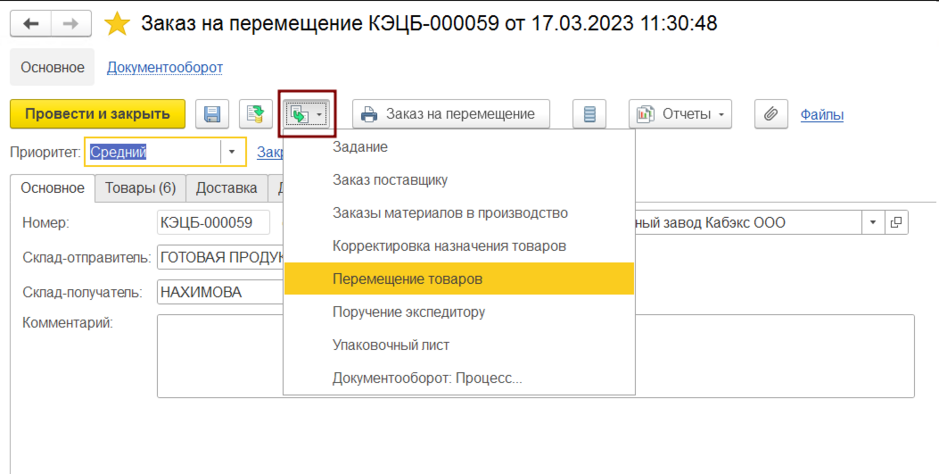Choose Поручение экспедитору menu item
The image size is (939, 474).
pyautogui.click(x=459, y=312)
